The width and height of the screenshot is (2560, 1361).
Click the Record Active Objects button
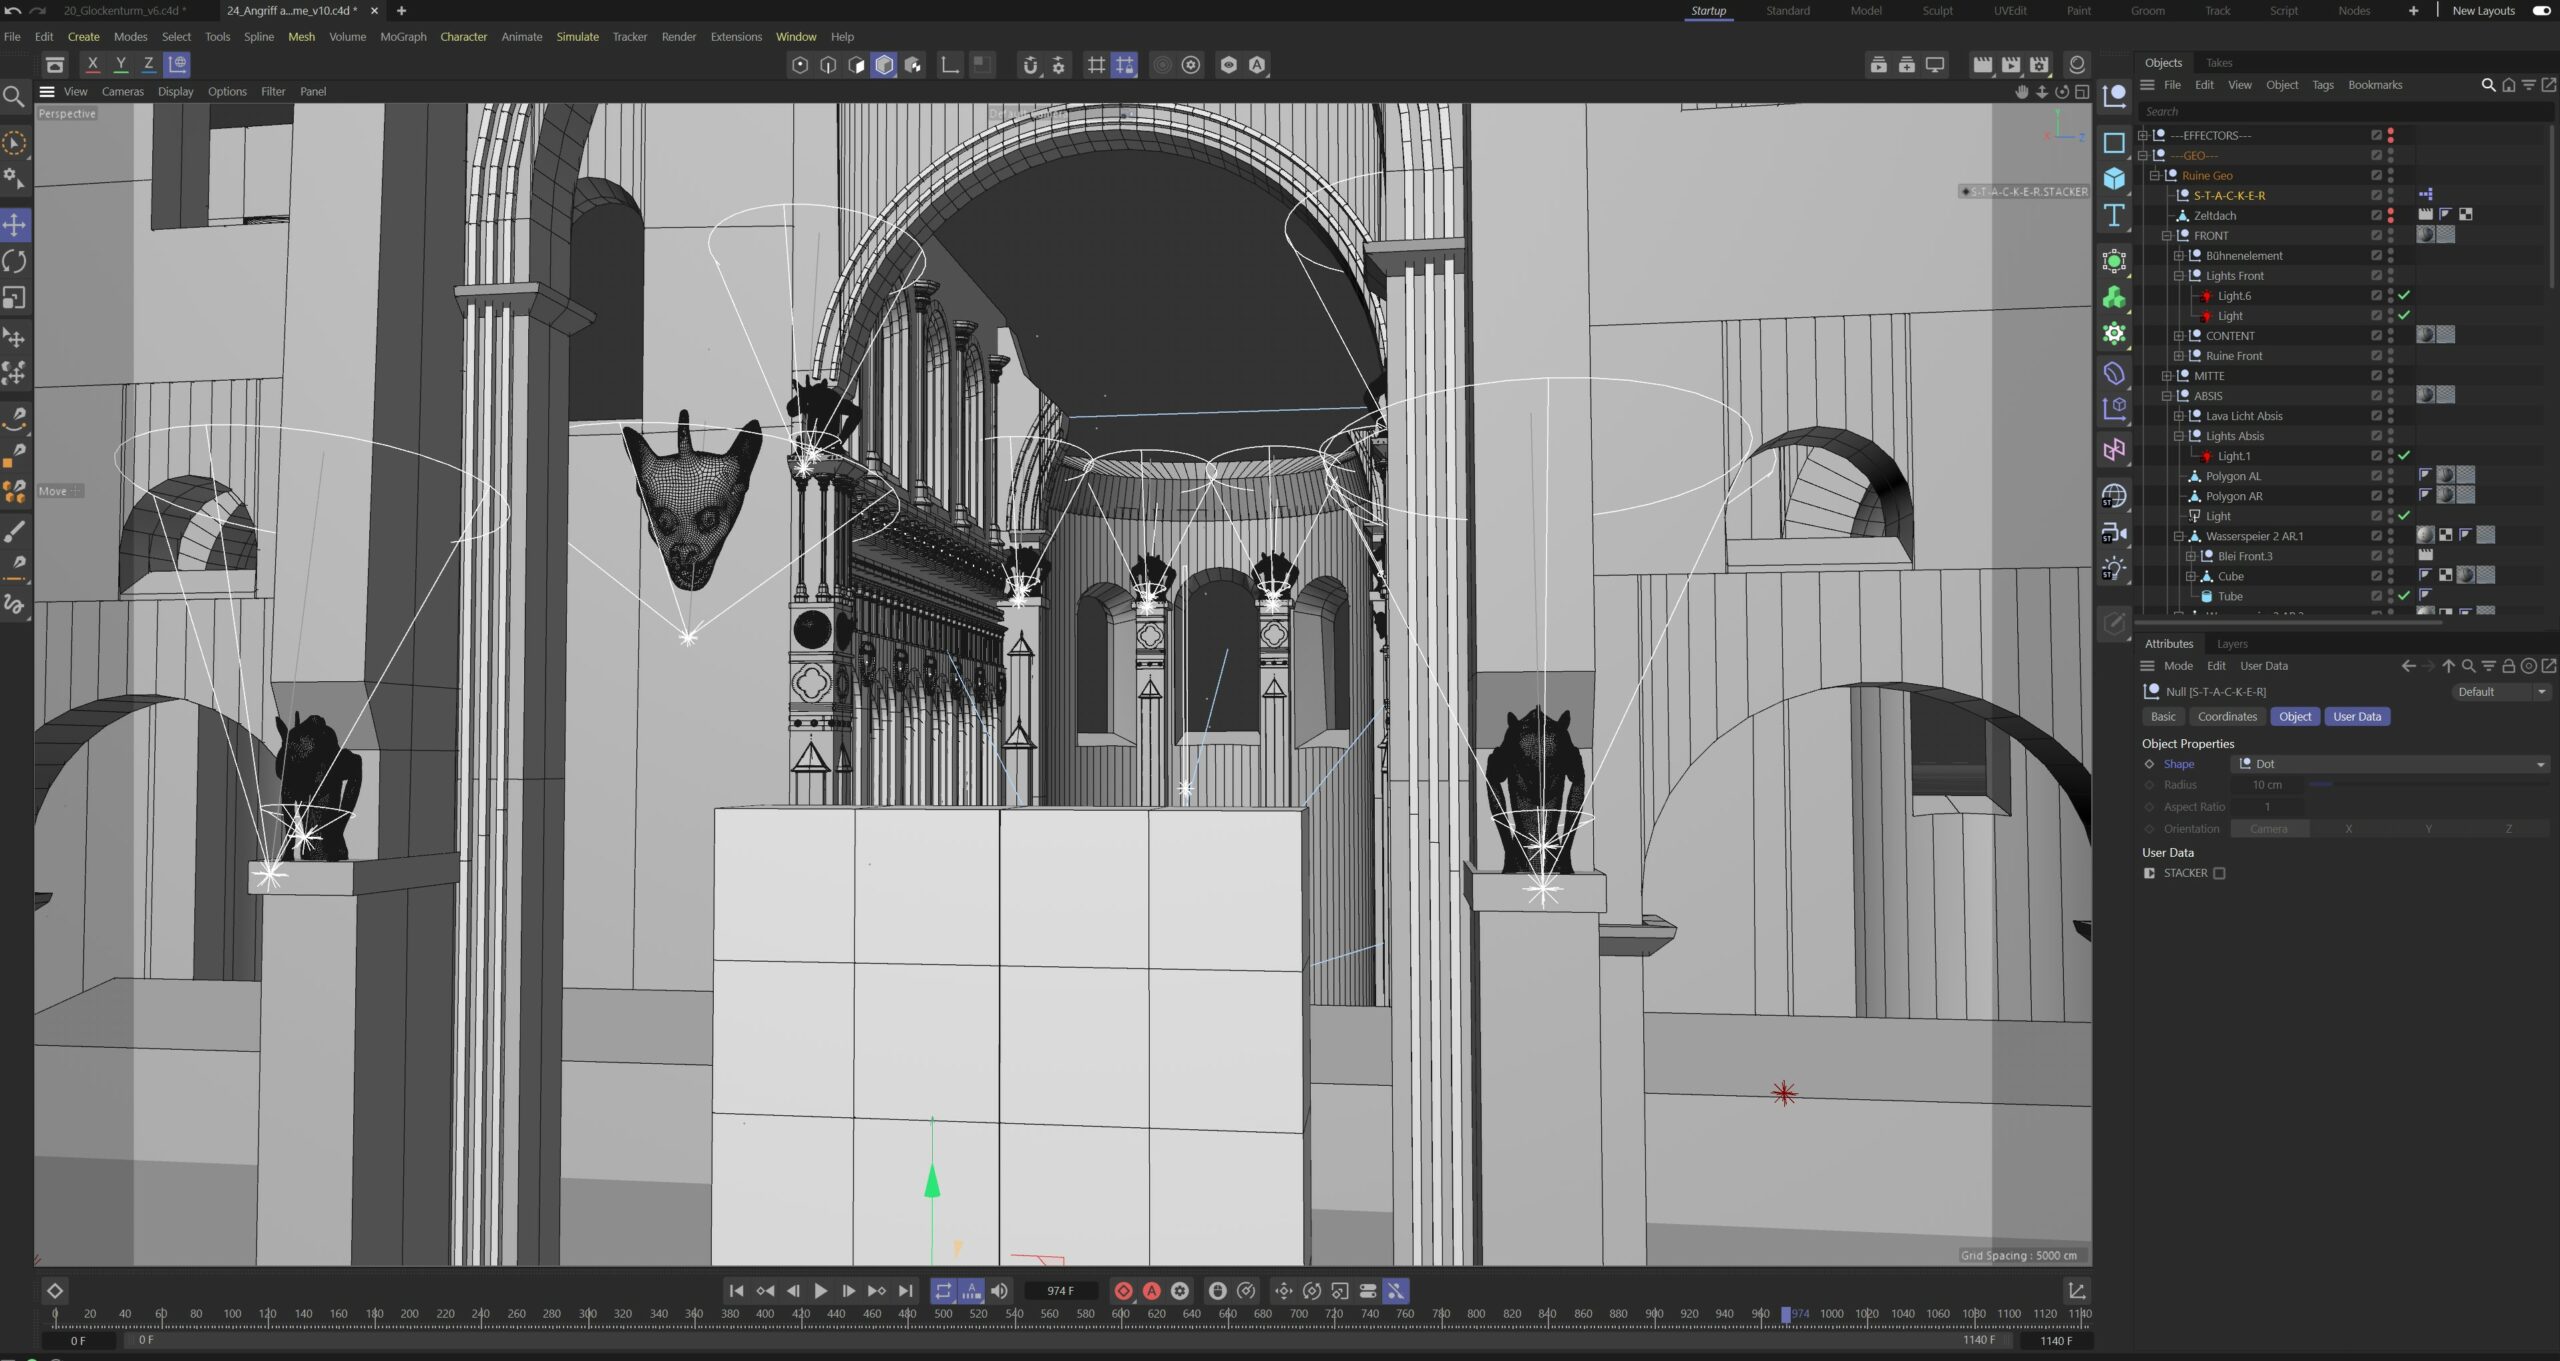(1123, 1291)
